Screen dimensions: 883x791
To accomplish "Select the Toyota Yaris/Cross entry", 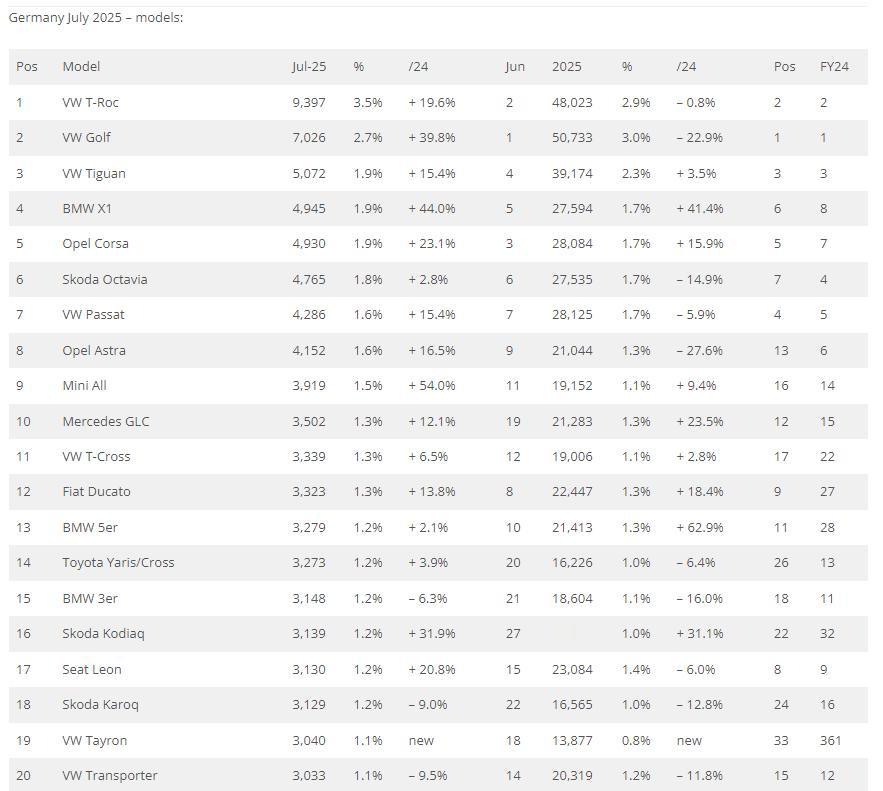I will (x=118, y=562).
